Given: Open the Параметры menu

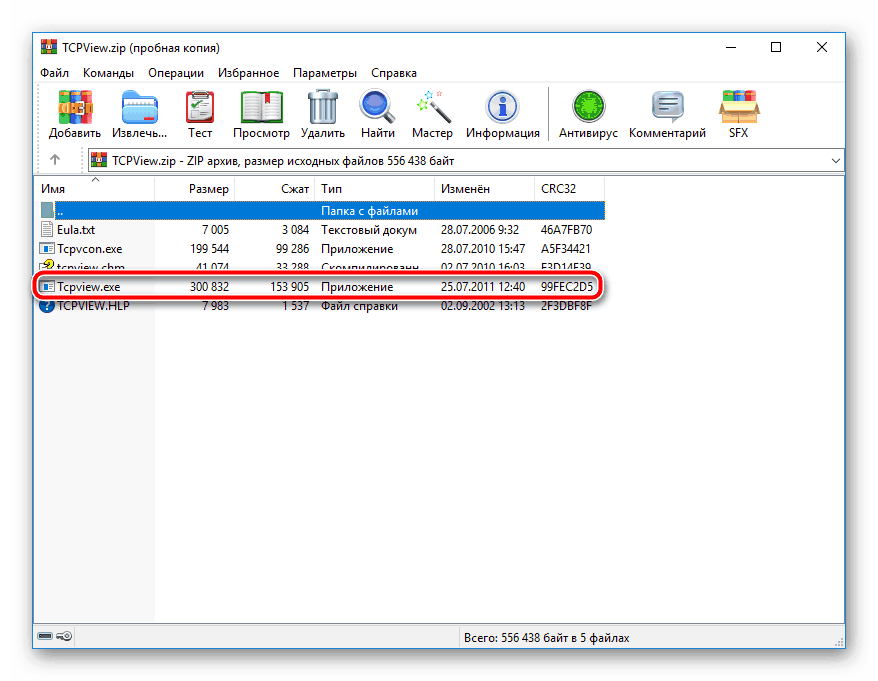Looking at the screenshot, I should tap(323, 72).
